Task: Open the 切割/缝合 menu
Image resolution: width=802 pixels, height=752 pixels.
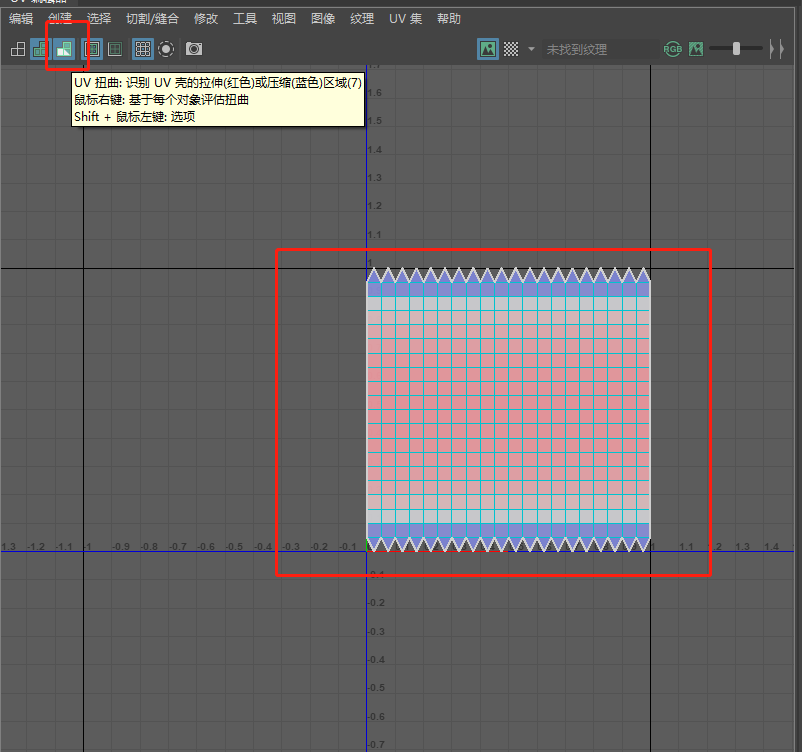Action: tap(152, 19)
